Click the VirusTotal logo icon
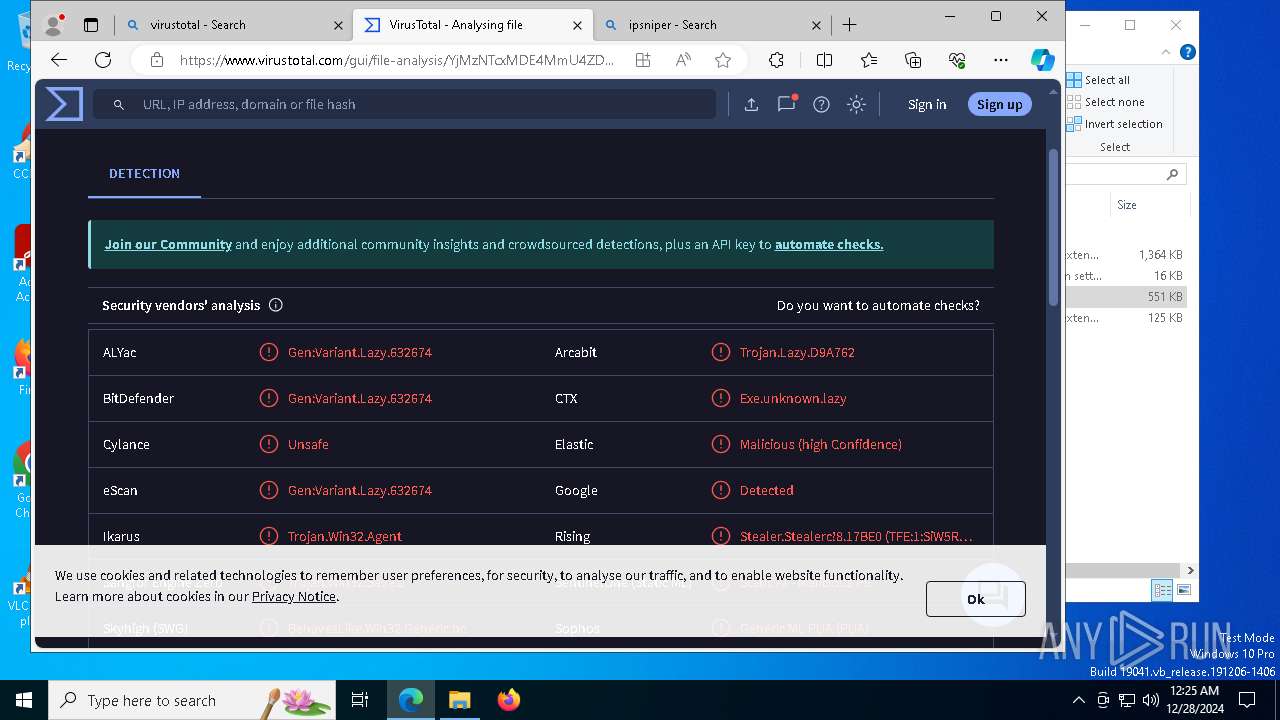Viewport: 1280px width, 720px height. [64, 104]
